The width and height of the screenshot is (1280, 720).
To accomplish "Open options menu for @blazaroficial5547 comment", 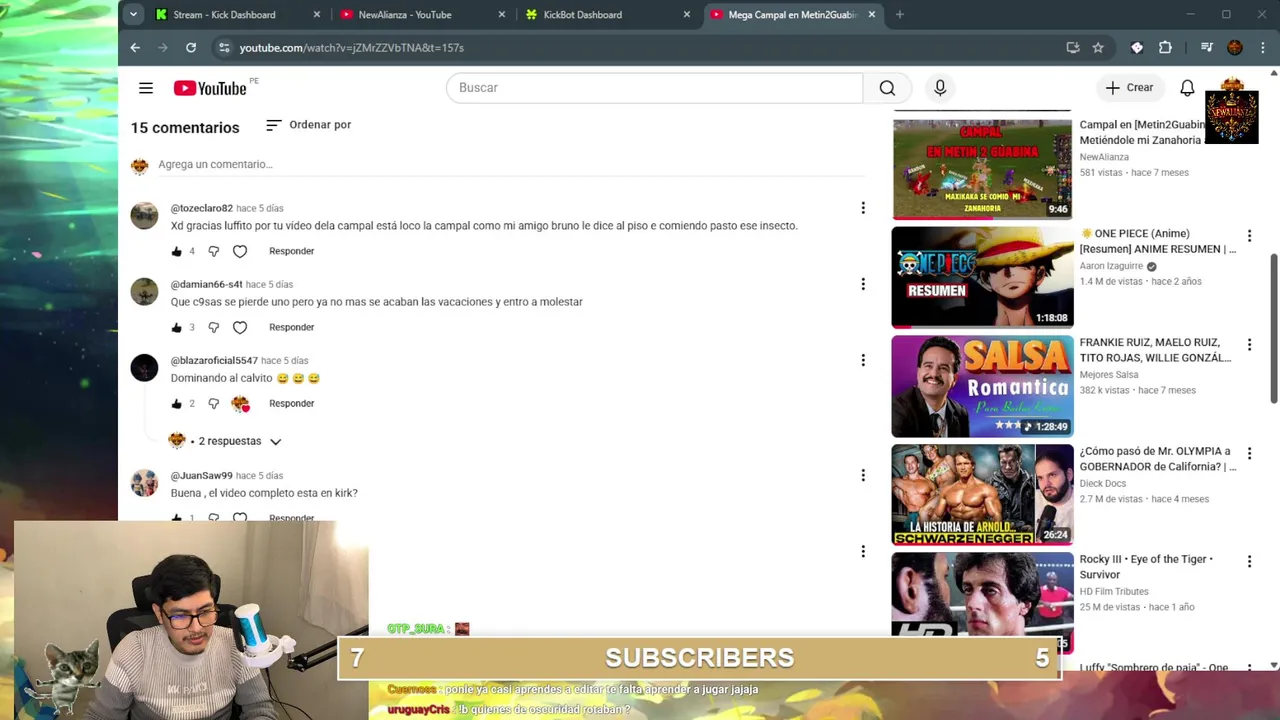I will coord(863,360).
